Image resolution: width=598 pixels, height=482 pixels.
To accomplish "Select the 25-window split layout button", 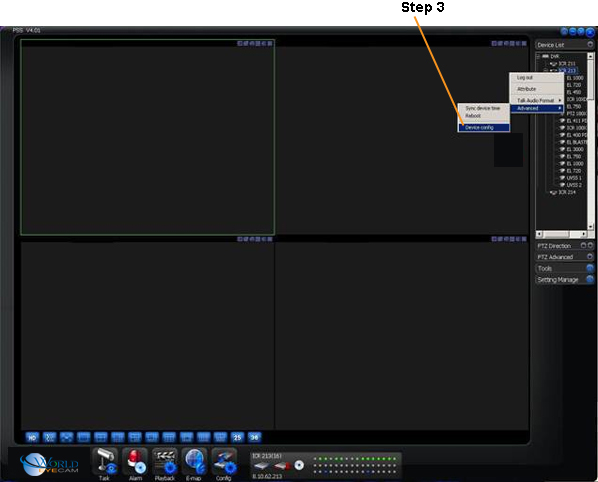I will click(237, 437).
